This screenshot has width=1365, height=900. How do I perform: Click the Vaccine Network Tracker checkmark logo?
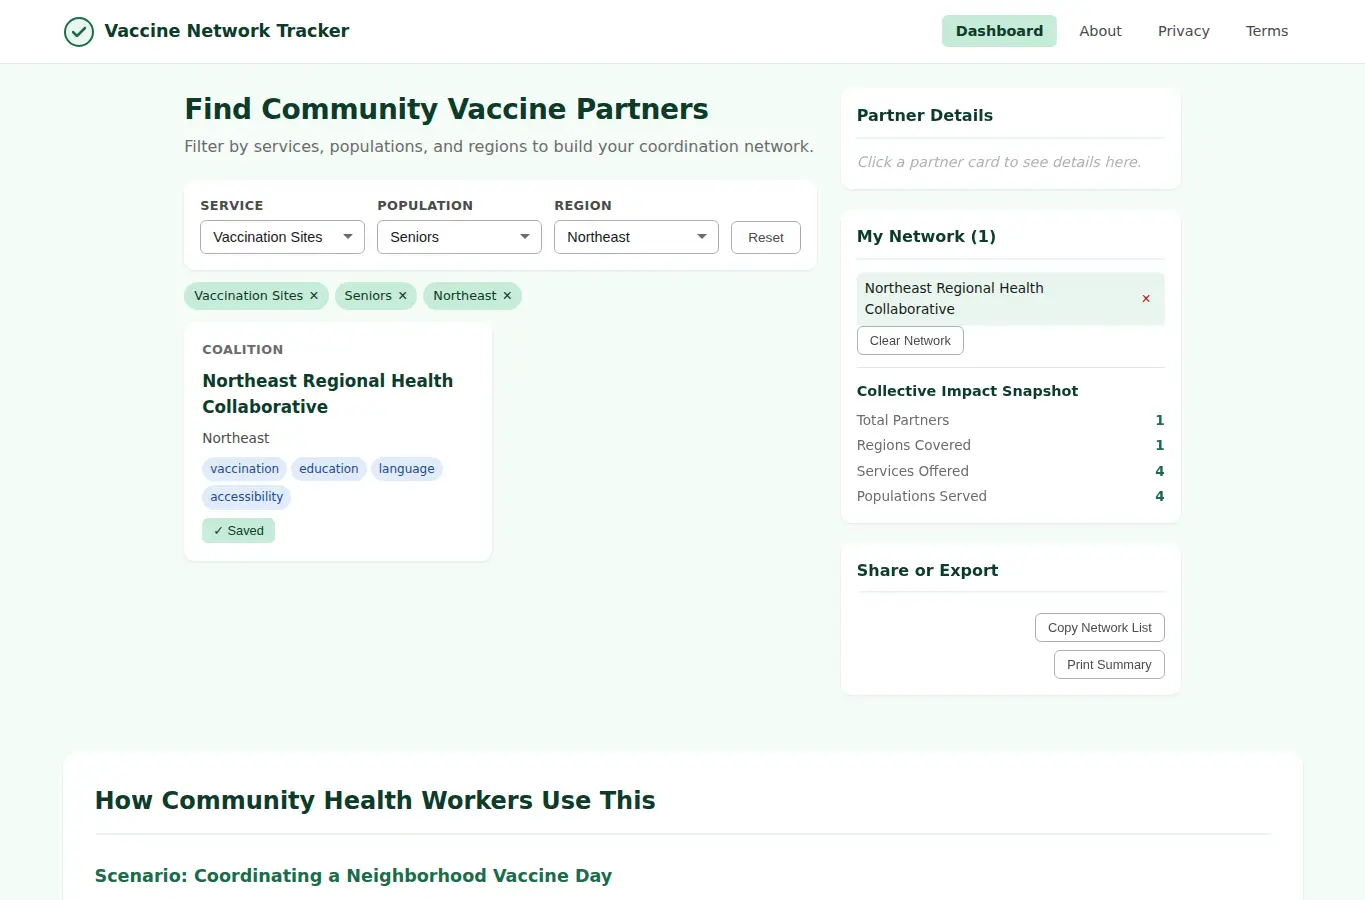point(79,32)
